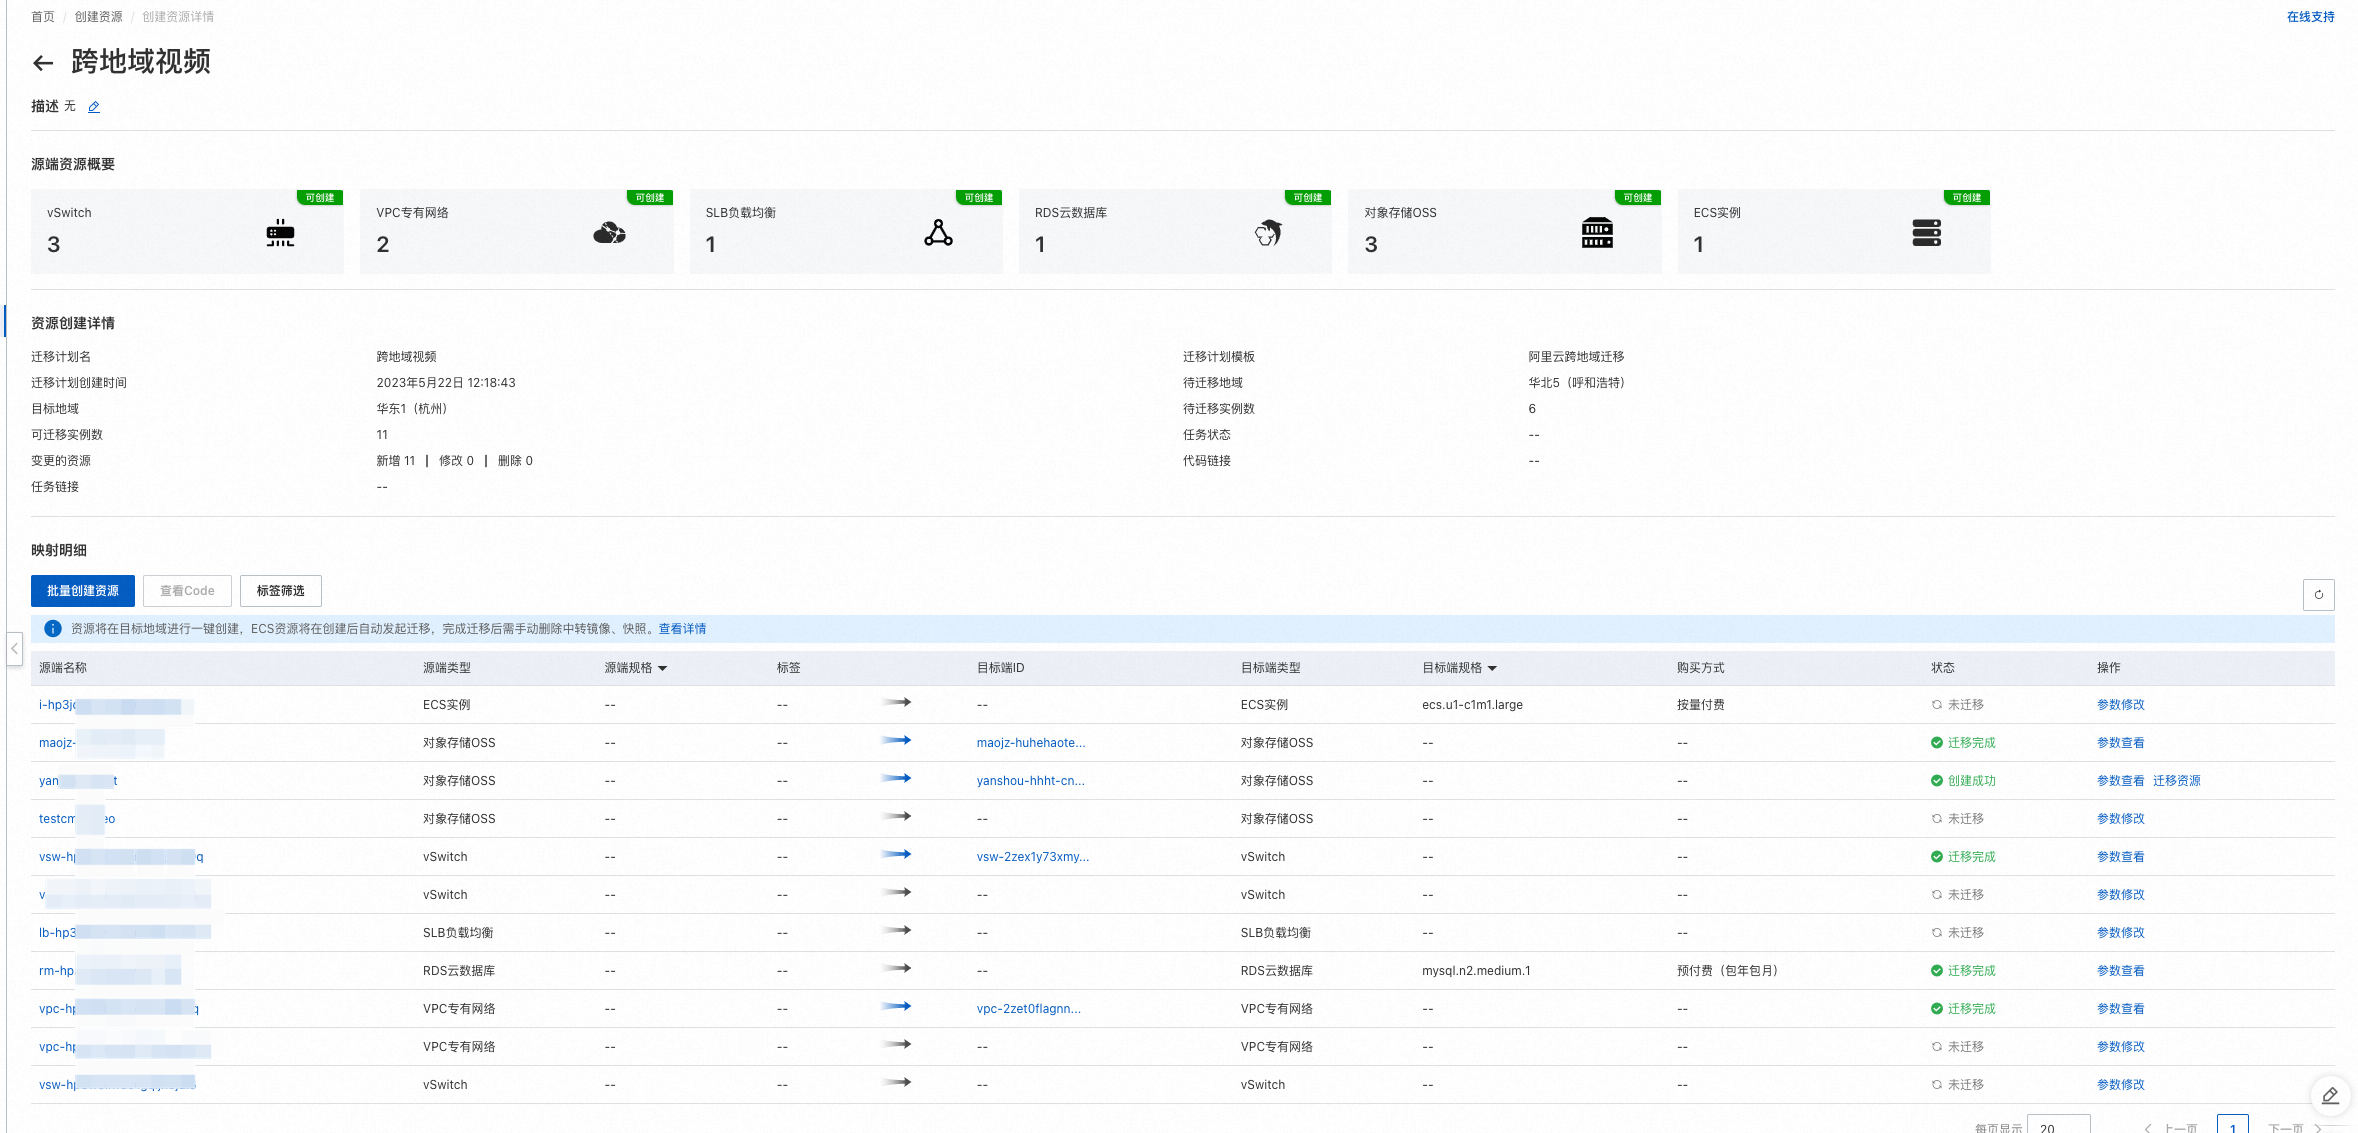
Task: Open target ID maojz-huhehaote... link
Action: tap(1030, 743)
